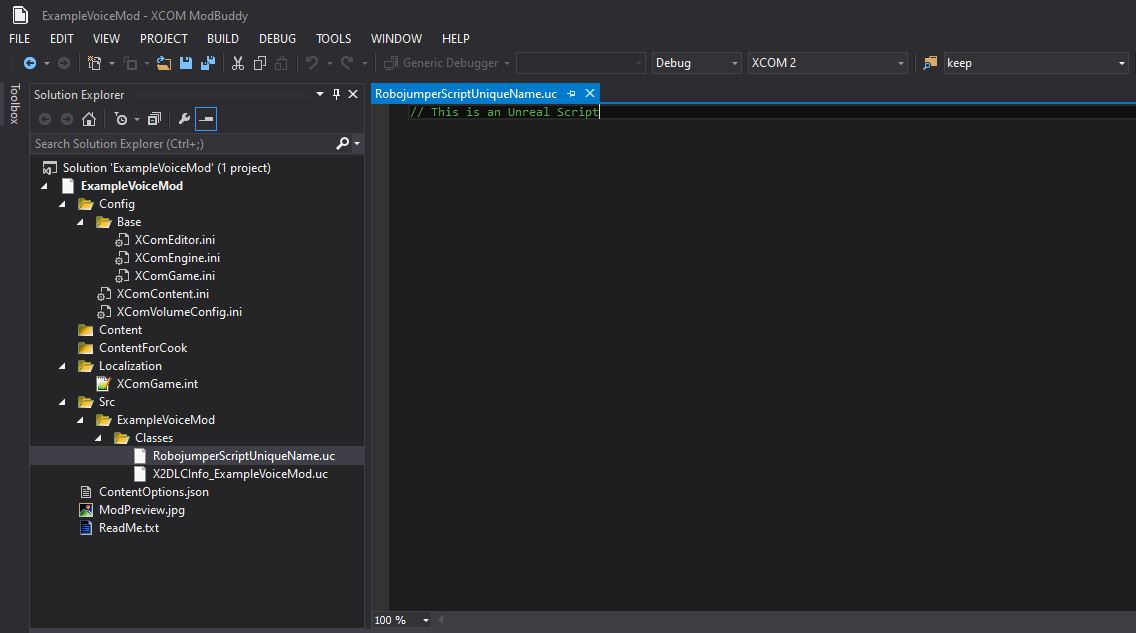Click the Navigate Backward arrow icon
This screenshot has width=1136, height=633.
tap(30, 63)
